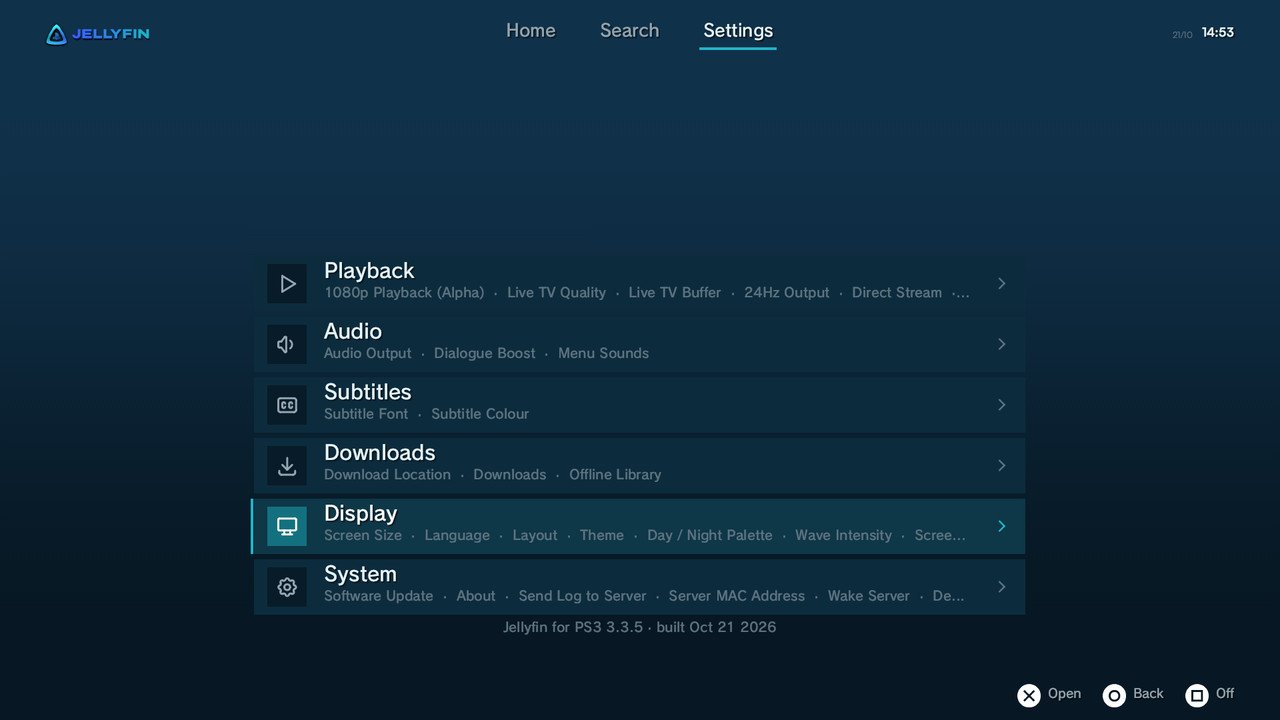Switch to the Search tab

[x=629, y=30]
